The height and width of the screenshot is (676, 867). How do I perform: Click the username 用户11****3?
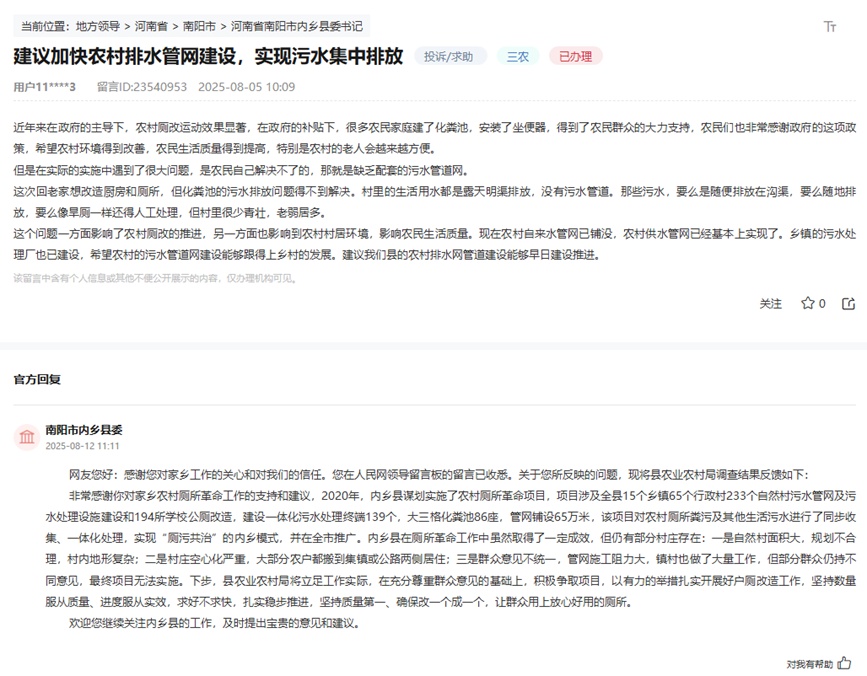point(45,87)
